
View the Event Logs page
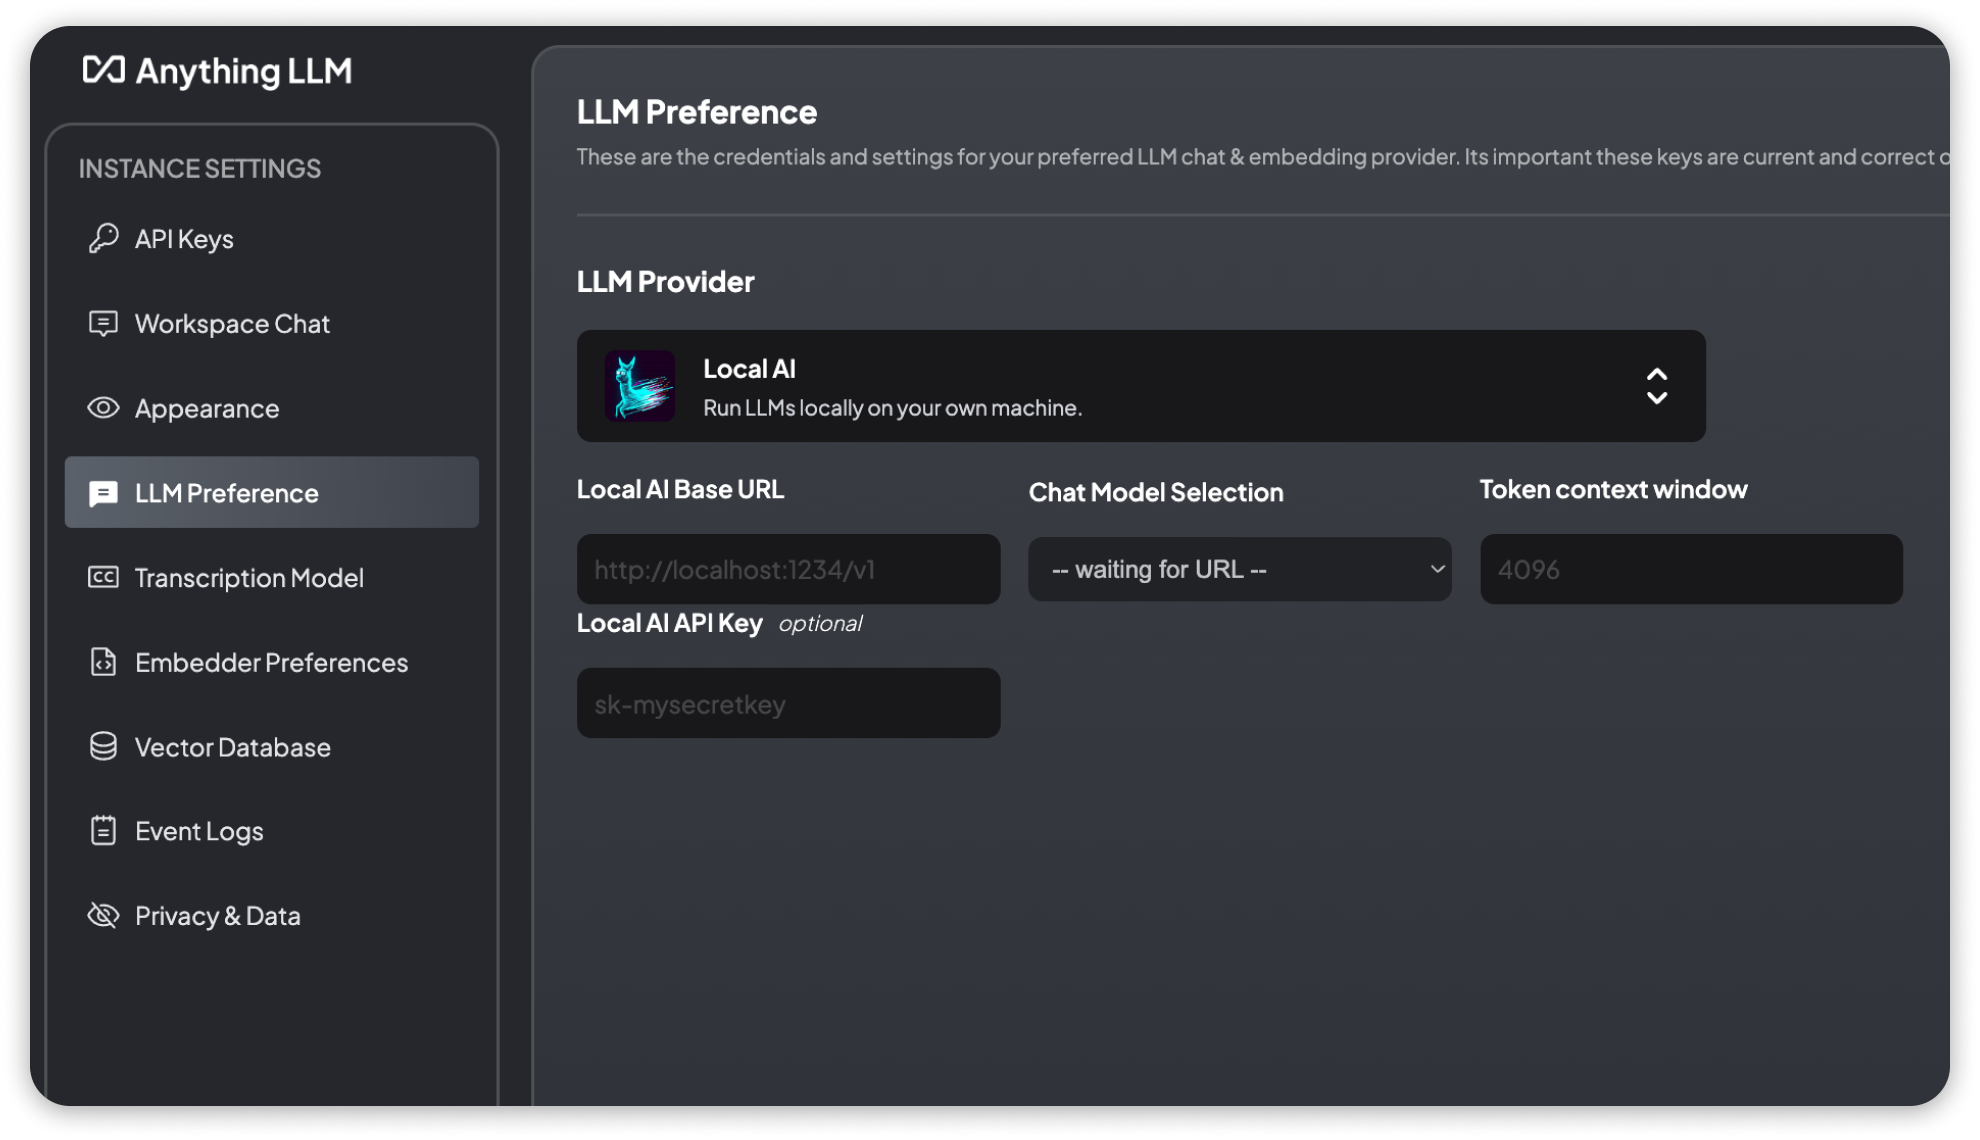272,831
